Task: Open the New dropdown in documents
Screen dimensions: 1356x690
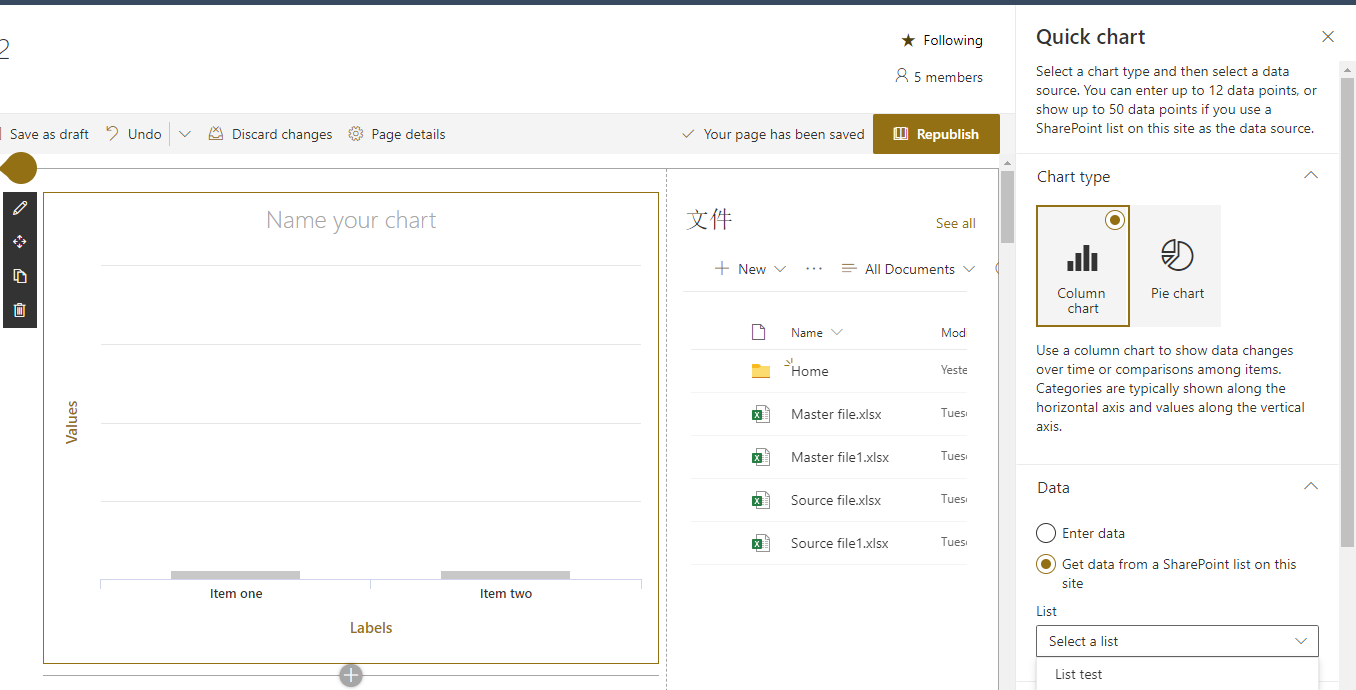Action: click(750, 269)
